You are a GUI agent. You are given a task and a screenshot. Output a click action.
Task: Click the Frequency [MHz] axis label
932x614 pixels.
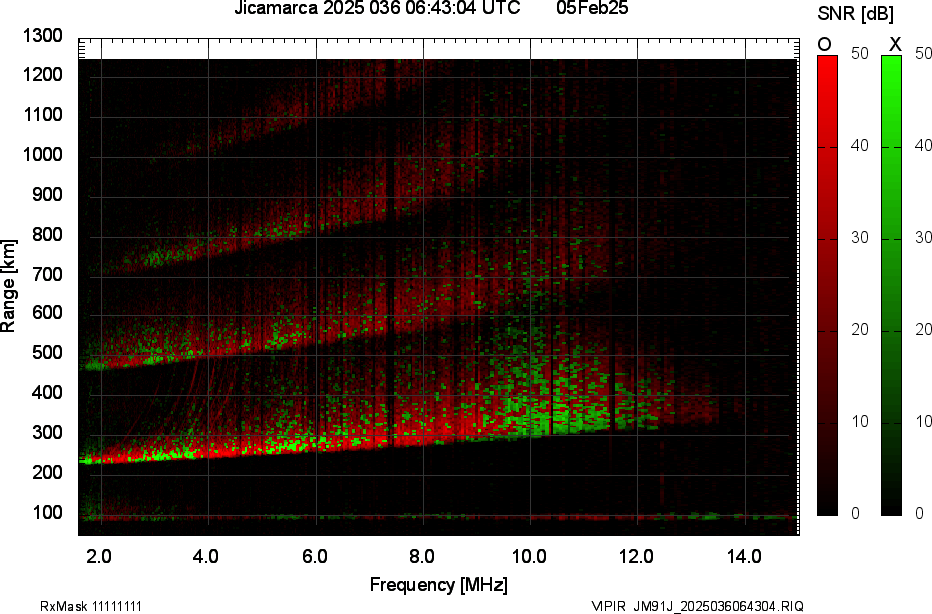click(439, 585)
